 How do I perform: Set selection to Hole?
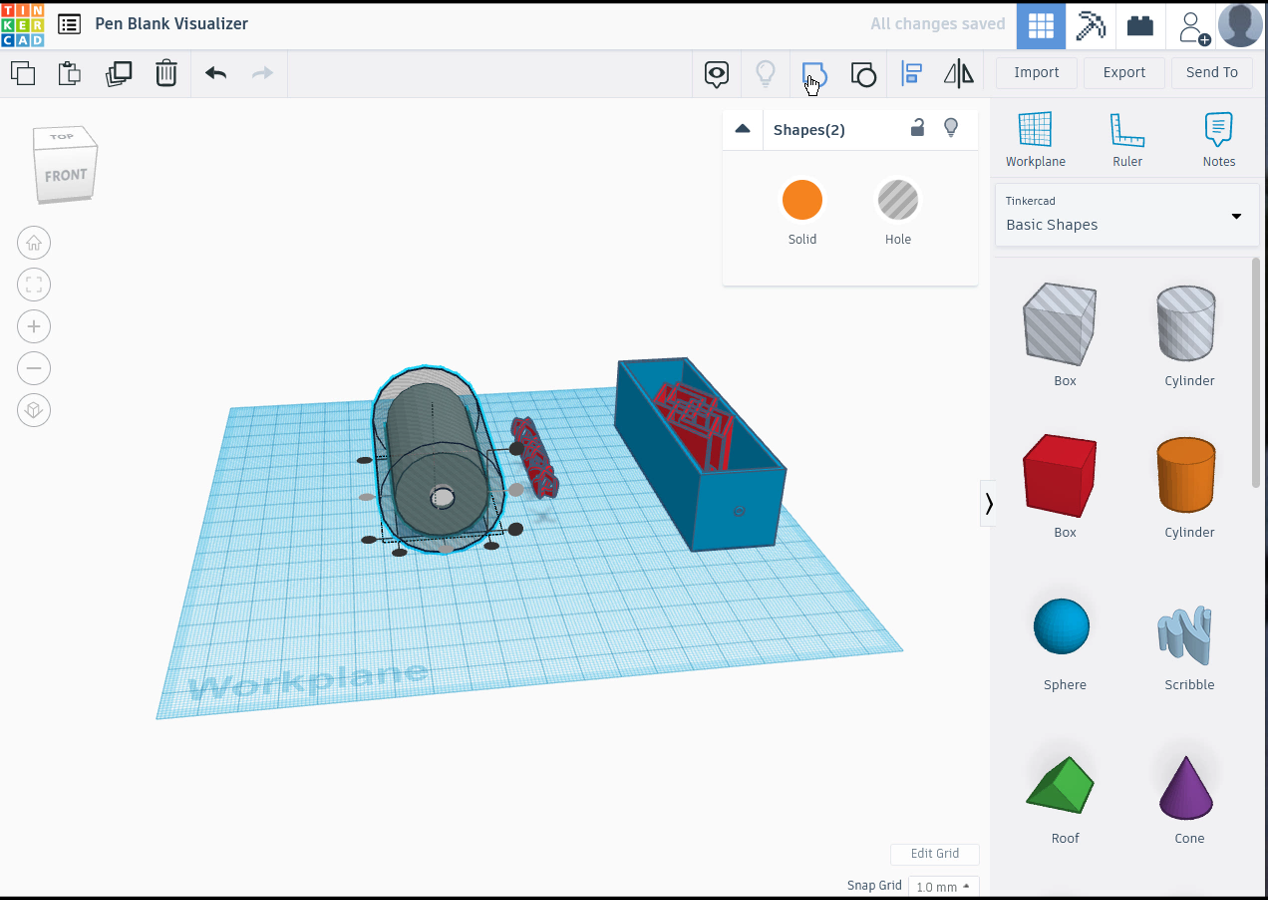point(898,200)
